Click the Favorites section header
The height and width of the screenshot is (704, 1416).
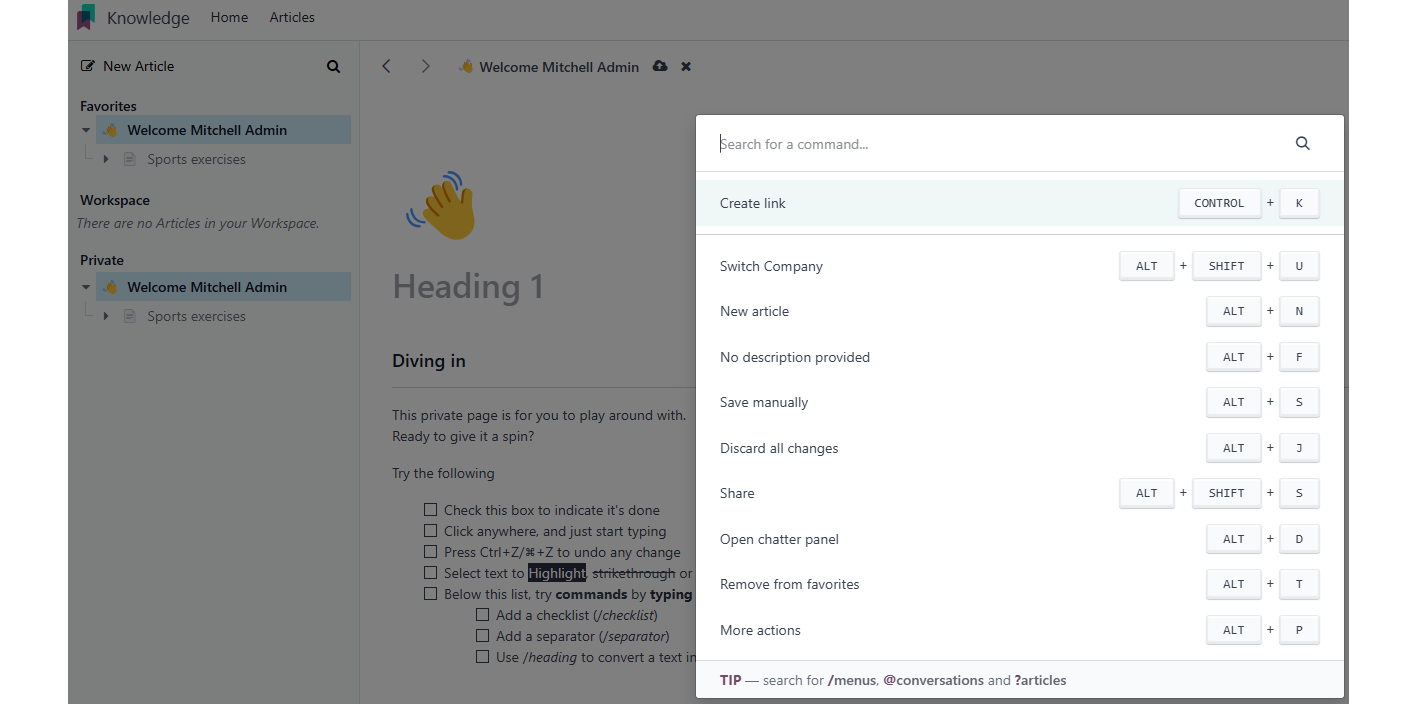tap(108, 106)
